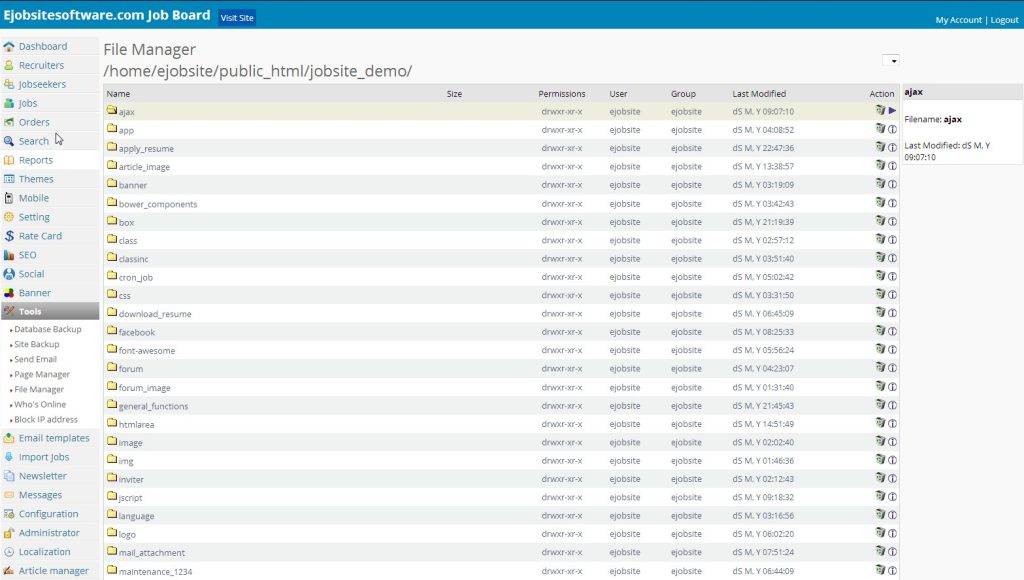The height and width of the screenshot is (580, 1024).
Task: Open Who's Online link
Action: tap(40, 404)
